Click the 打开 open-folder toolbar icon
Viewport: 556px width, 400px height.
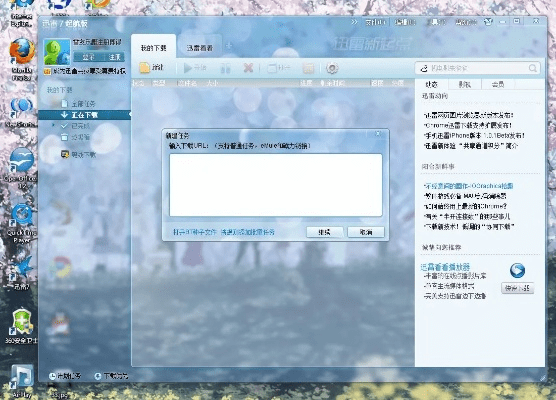coord(272,67)
